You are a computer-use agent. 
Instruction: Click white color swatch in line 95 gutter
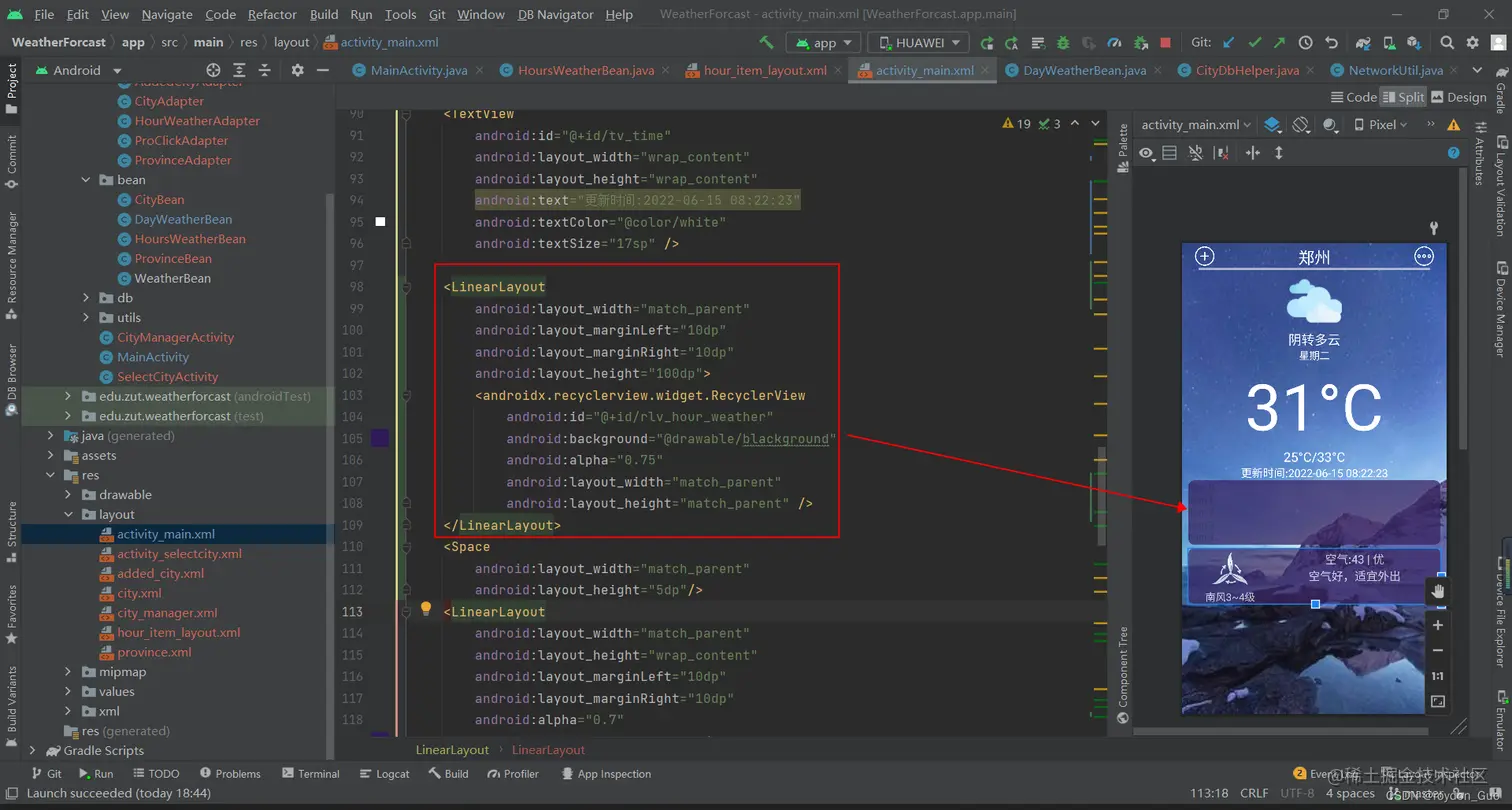[380, 222]
